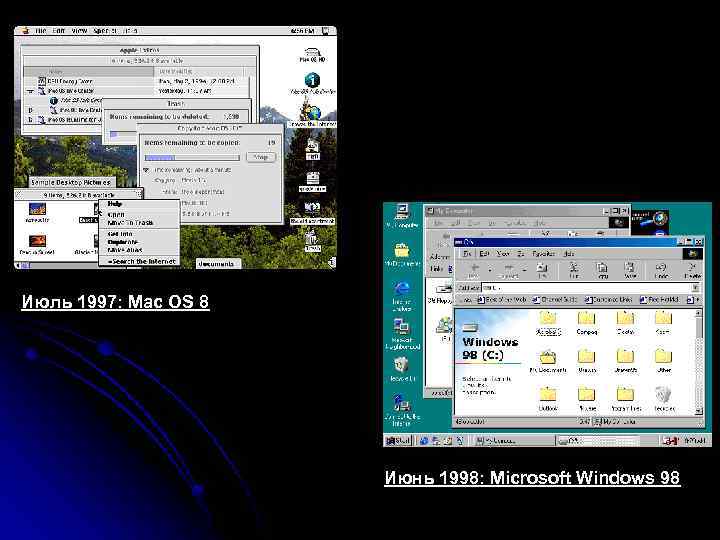Screen dimensions: 720x540
Task: Open Favorites menu in C:\ window
Action: [543, 253]
